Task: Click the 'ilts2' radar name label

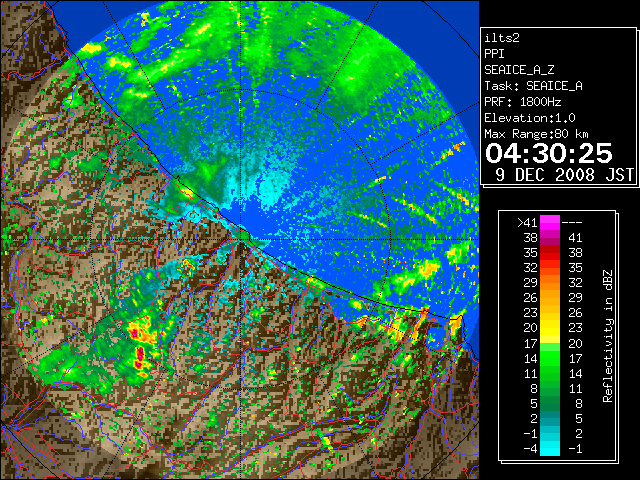Action: (x=502, y=38)
